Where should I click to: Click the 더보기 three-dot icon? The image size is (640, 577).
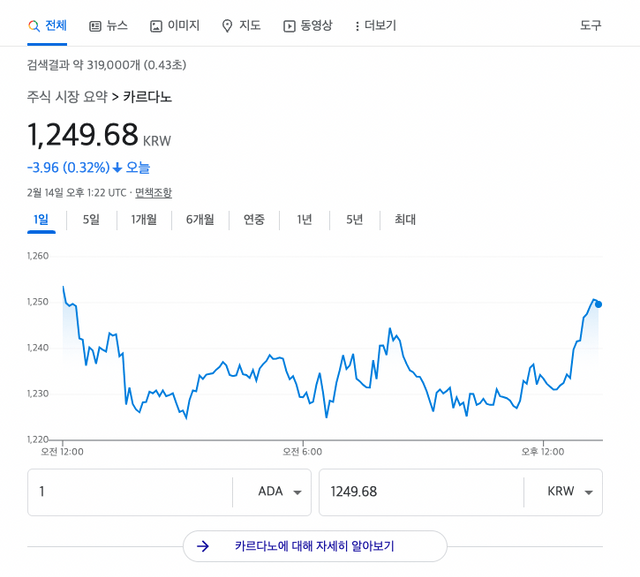point(357,26)
